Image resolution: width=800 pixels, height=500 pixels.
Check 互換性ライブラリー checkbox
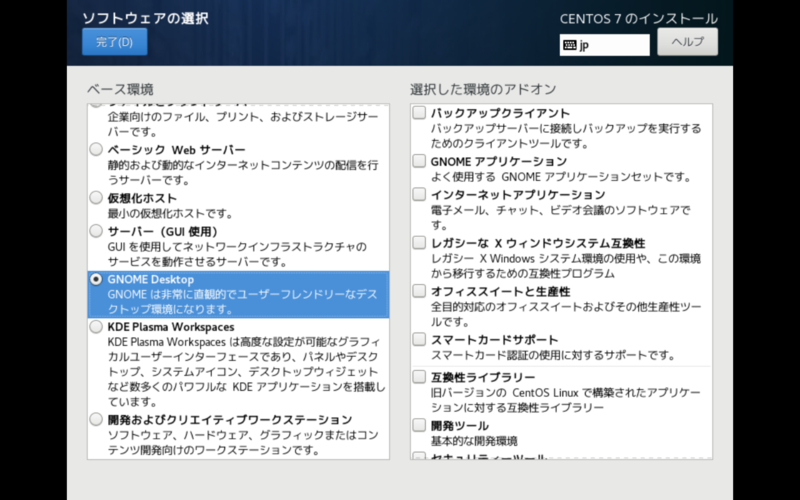pos(419,377)
